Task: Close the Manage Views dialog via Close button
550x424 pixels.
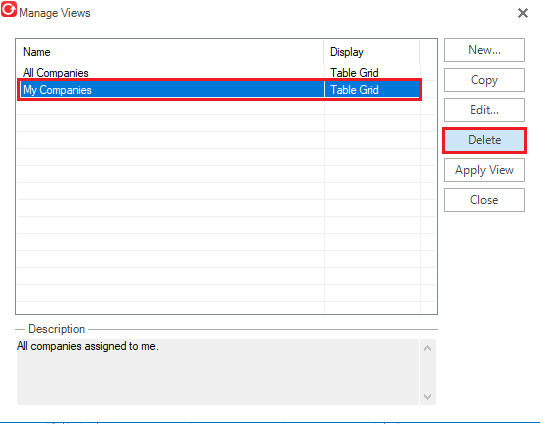Action: click(484, 200)
